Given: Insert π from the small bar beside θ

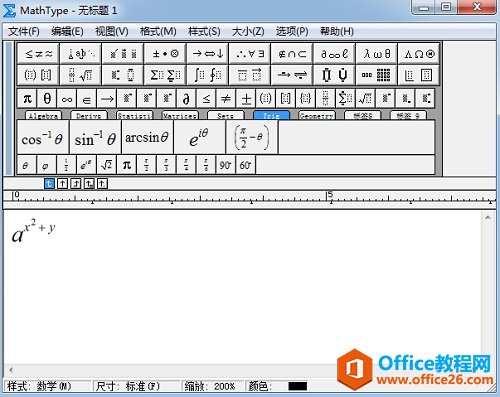Looking at the screenshot, I should (27, 99).
